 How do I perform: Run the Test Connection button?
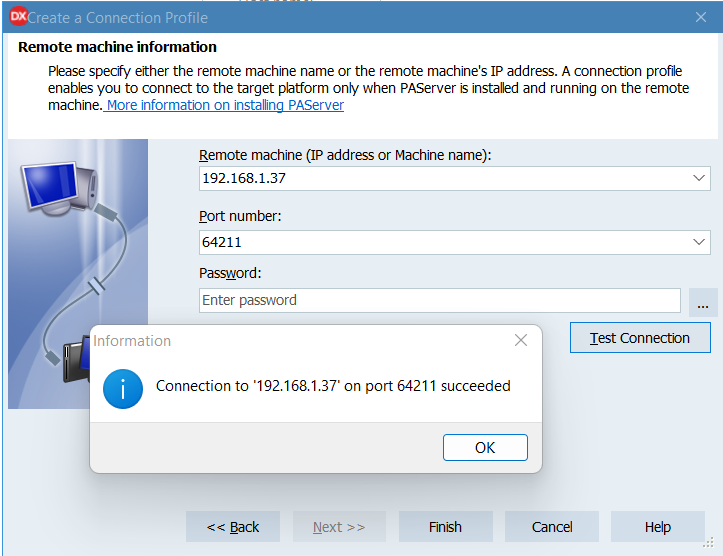coord(640,338)
